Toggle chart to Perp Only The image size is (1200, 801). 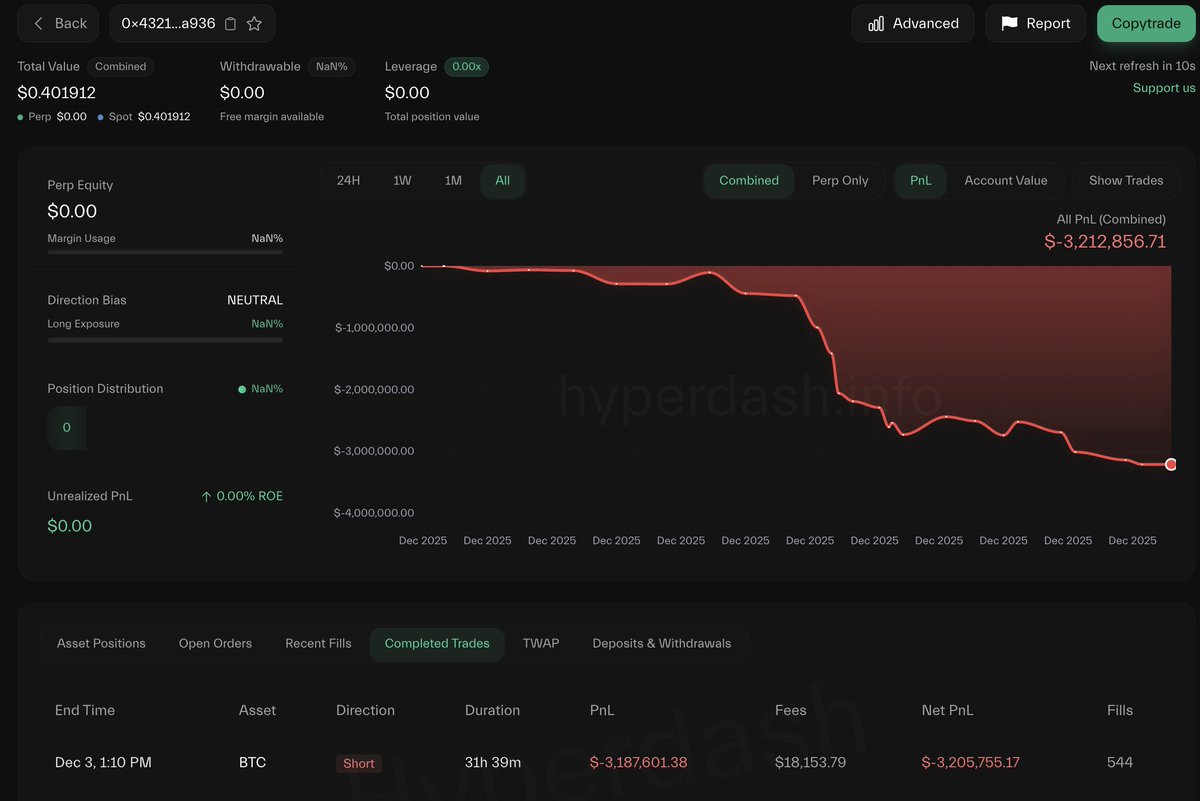coord(840,181)
